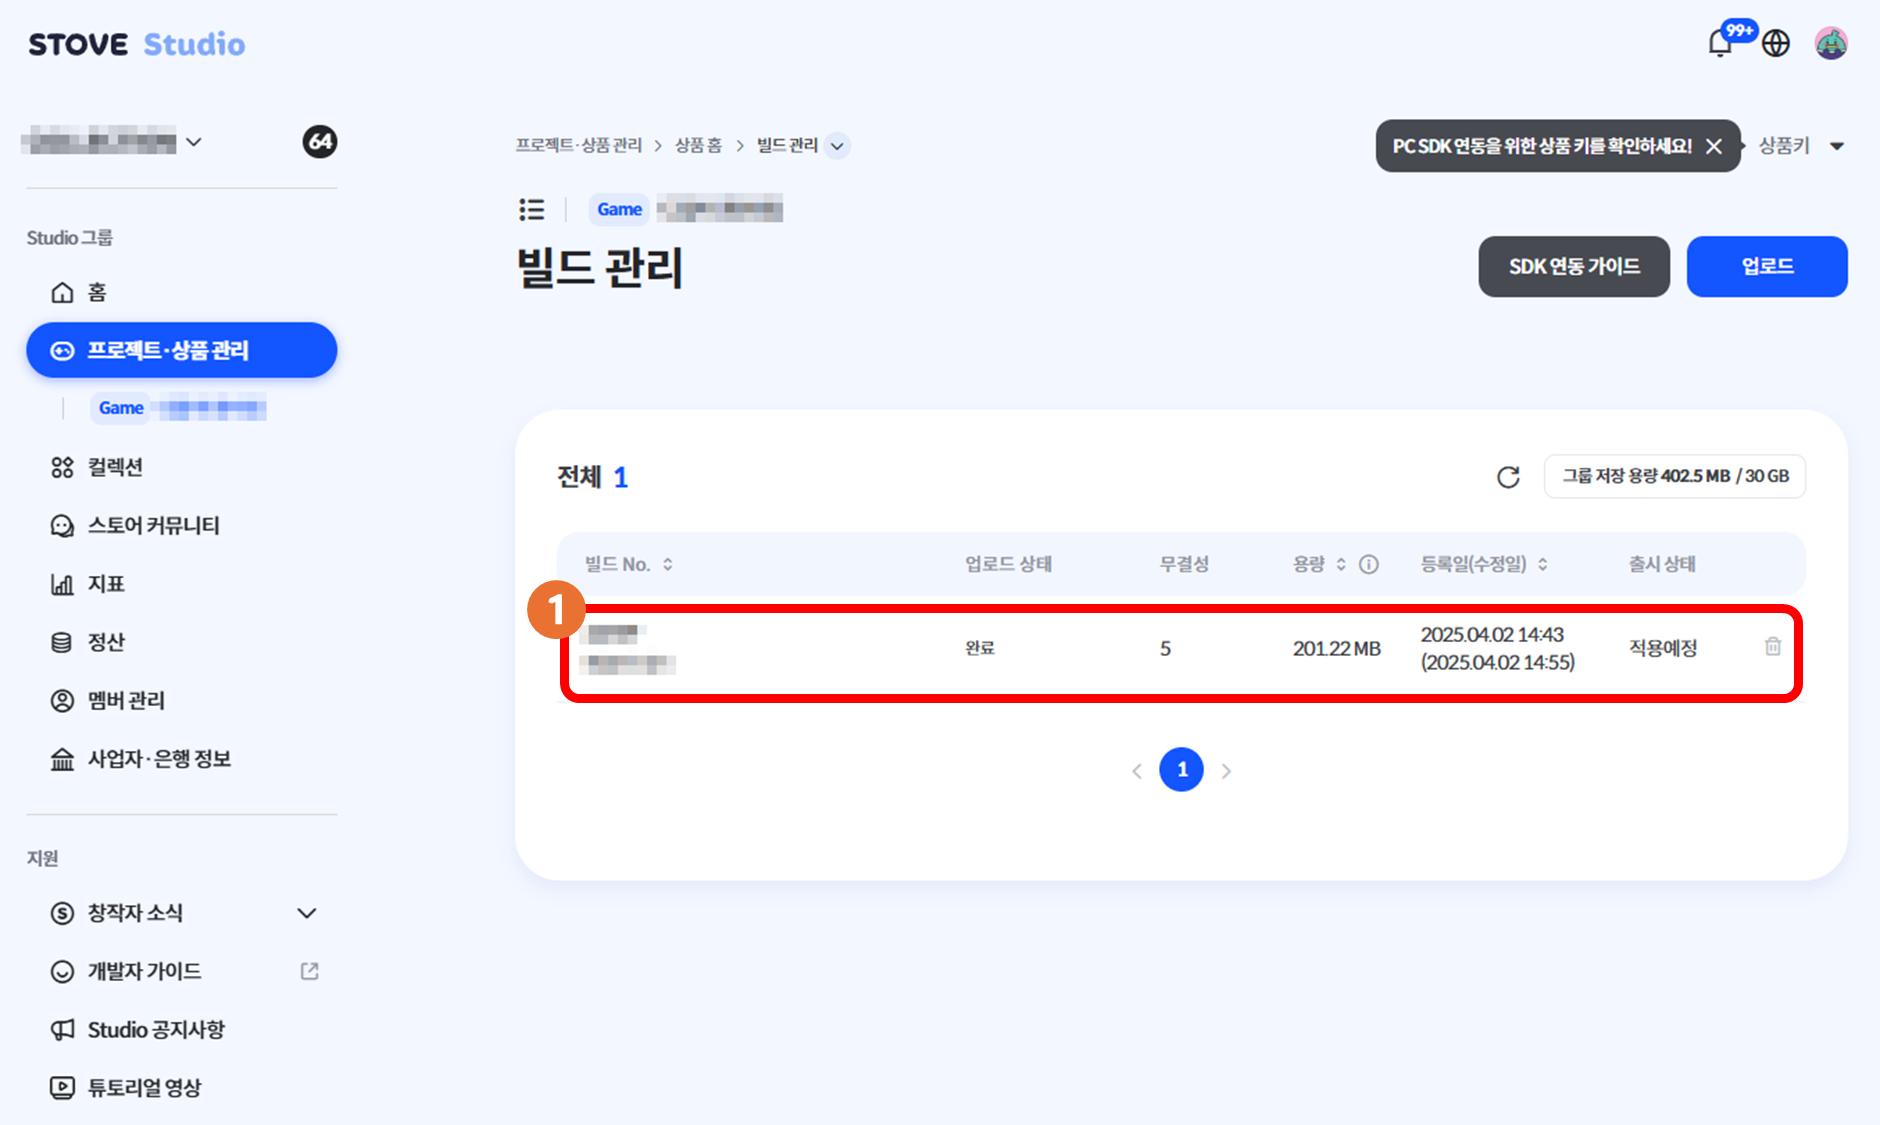Expand the 빌드 관리 breadcrumb dropdown
1880x1125 pixels.
pos(838,146)
